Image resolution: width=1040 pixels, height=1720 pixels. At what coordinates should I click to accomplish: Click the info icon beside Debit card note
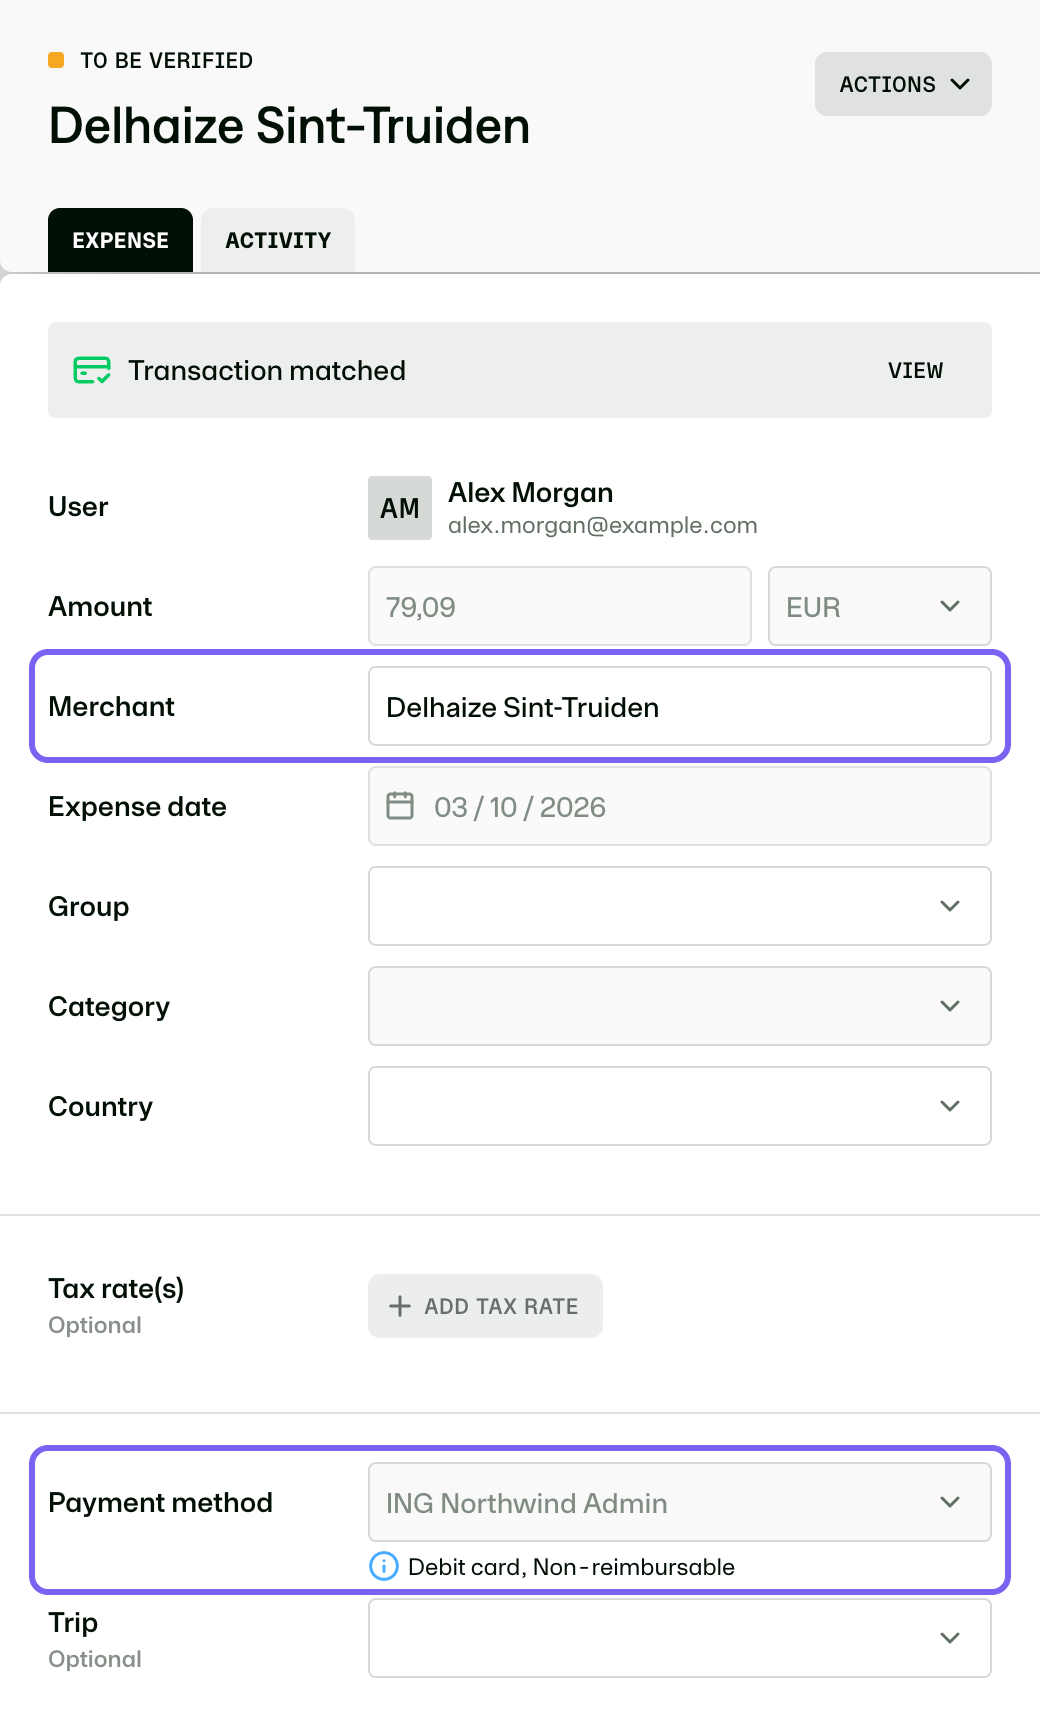[384, 1566]
